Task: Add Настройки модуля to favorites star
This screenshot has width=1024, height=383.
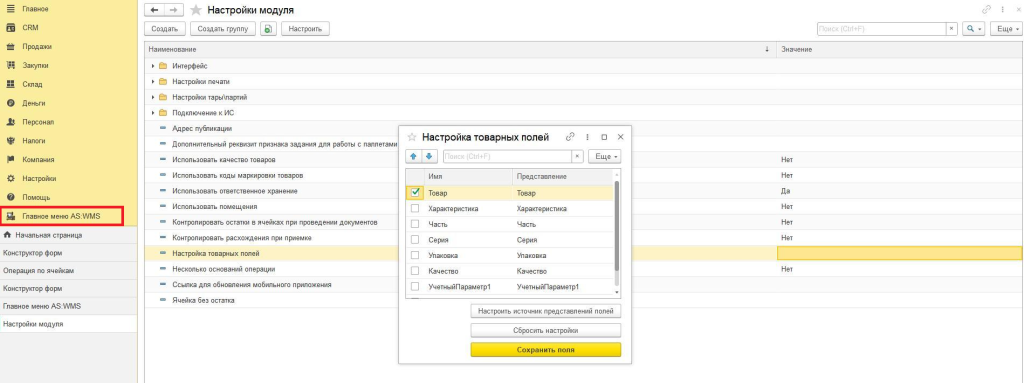Action: [x=195, y=10]
